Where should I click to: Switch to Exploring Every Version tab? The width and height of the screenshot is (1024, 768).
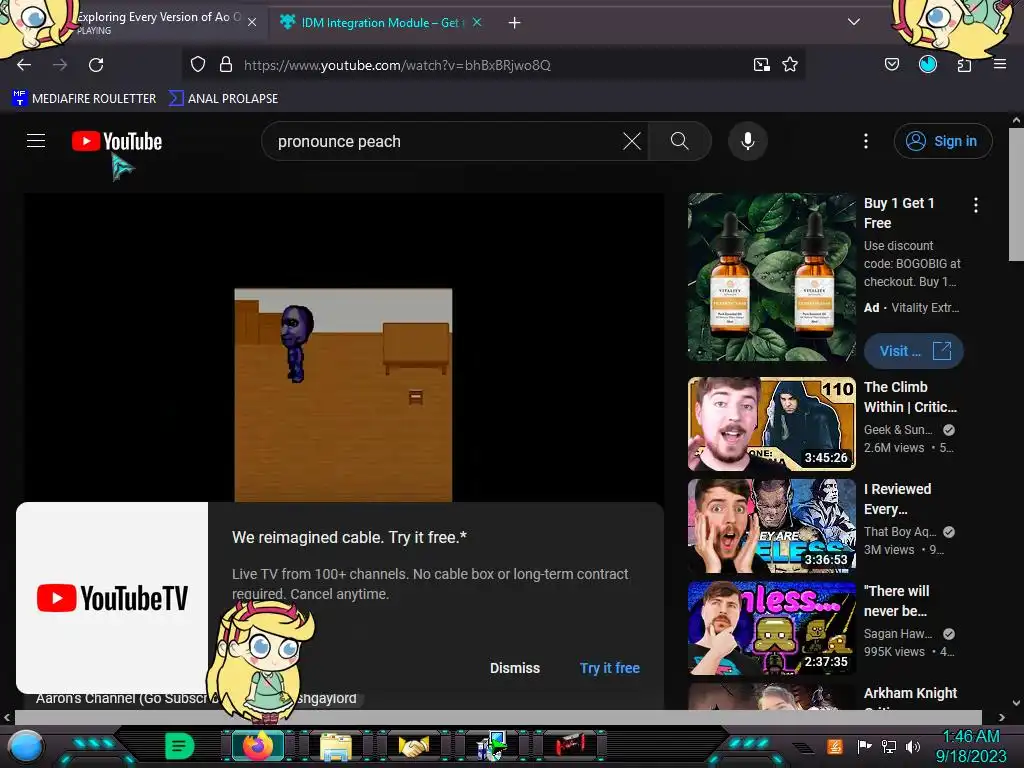(x=159, y=23)
